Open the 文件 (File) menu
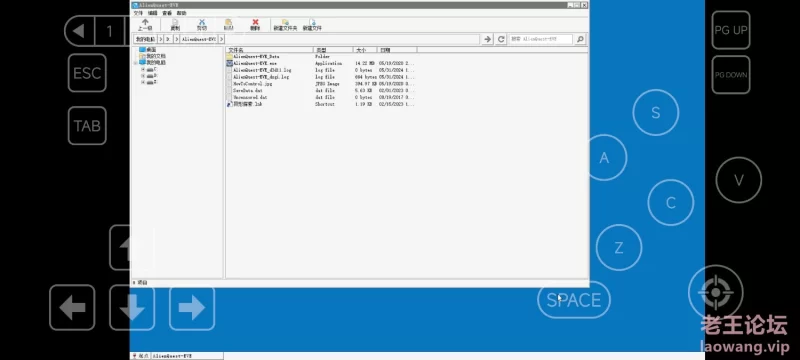800x360 pixels. tap(138, 13)
